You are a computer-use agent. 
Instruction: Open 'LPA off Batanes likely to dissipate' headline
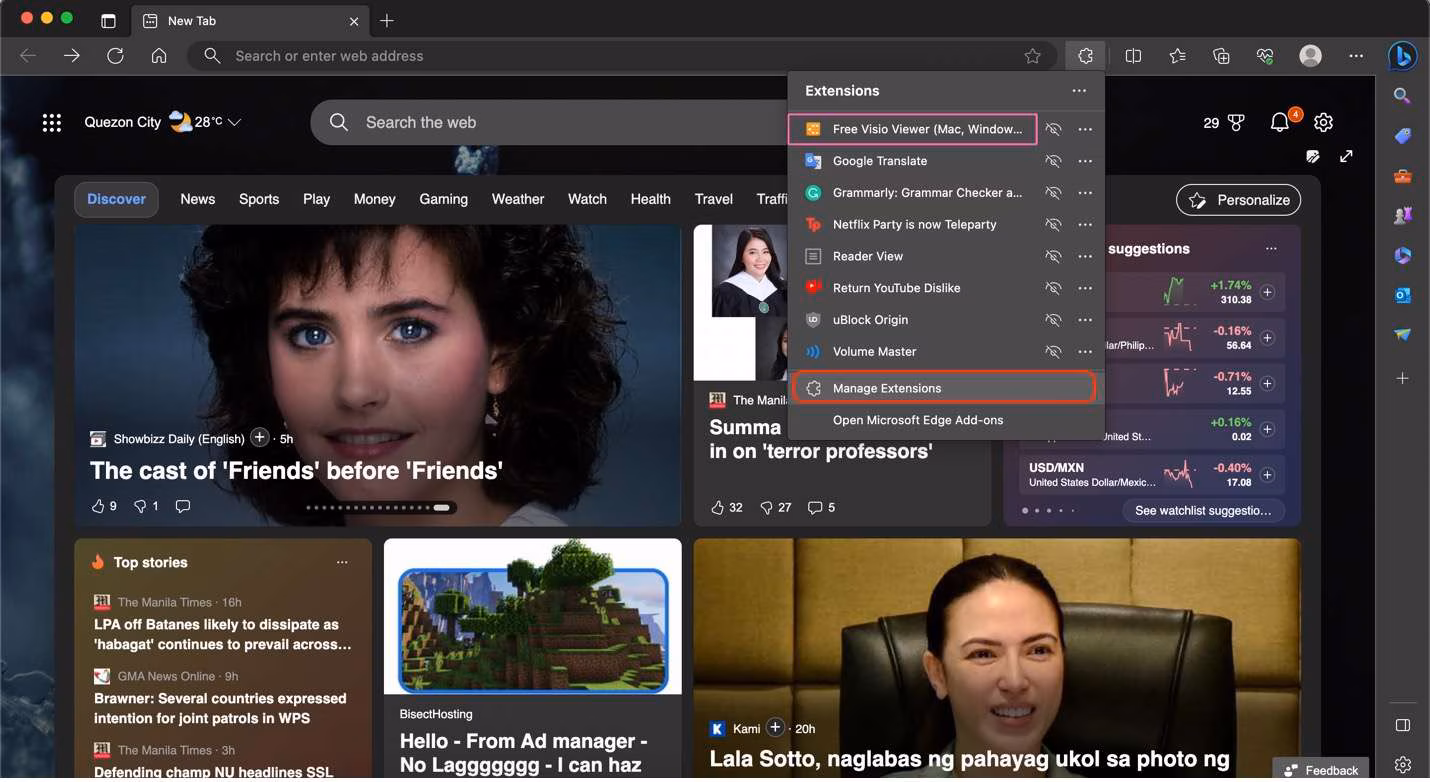click(223, 634)
